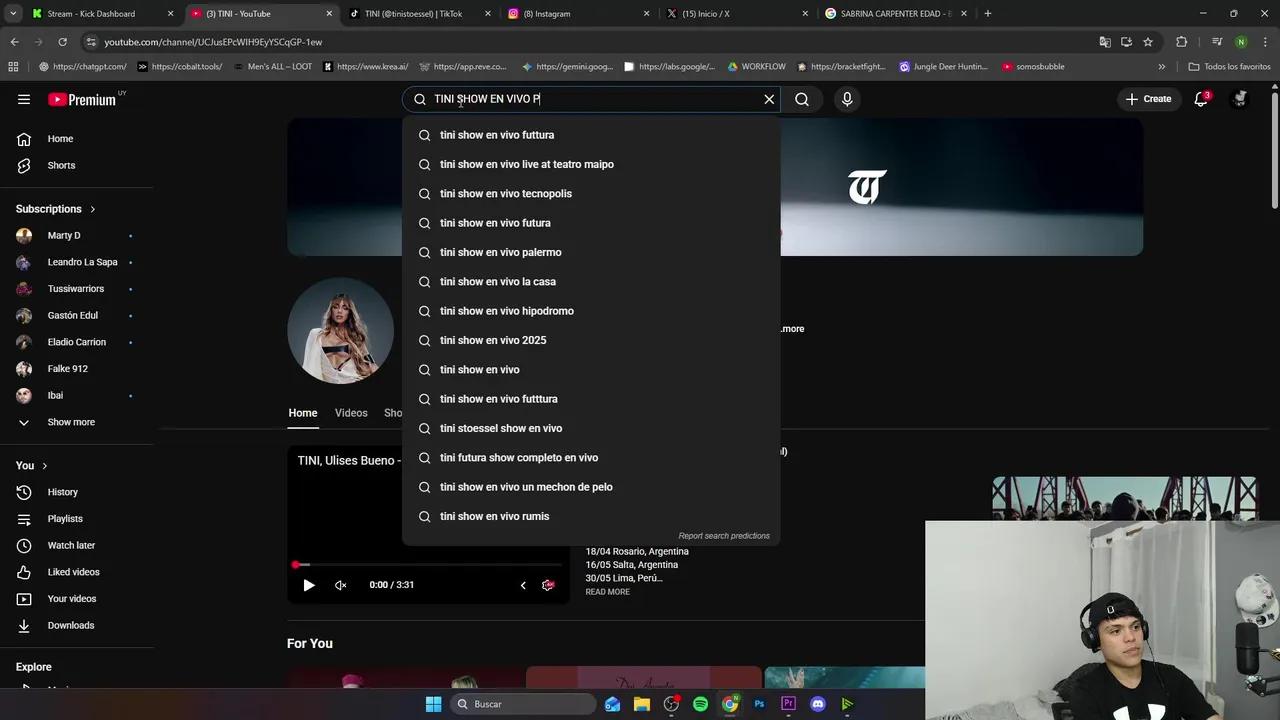Open the Create button menu
This screenshot has height=720, width=1280.
[1148, 99]
